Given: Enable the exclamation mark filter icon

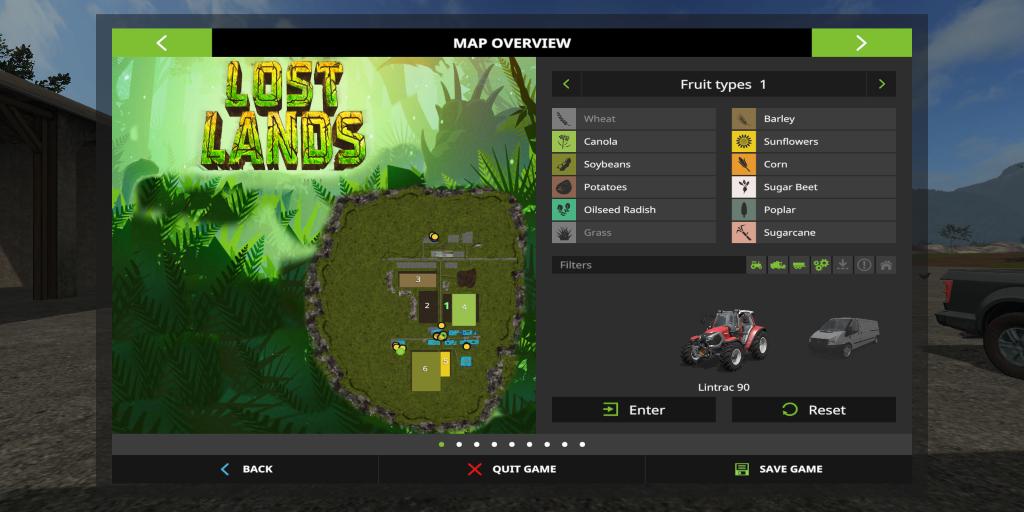Looking at the screenshot, I should tap(864, 265).
